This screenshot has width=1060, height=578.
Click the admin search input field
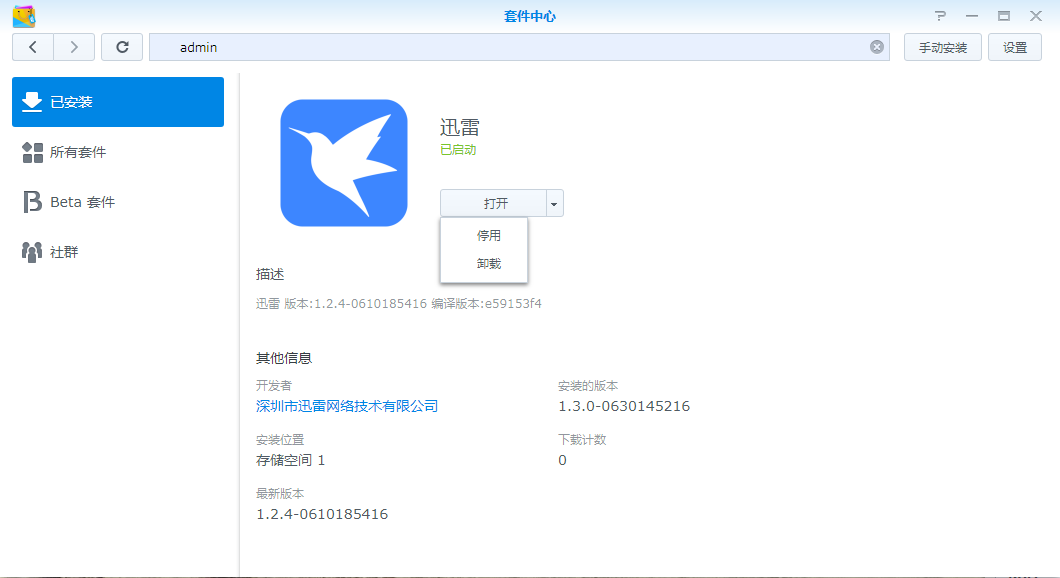tap(500, 47)
